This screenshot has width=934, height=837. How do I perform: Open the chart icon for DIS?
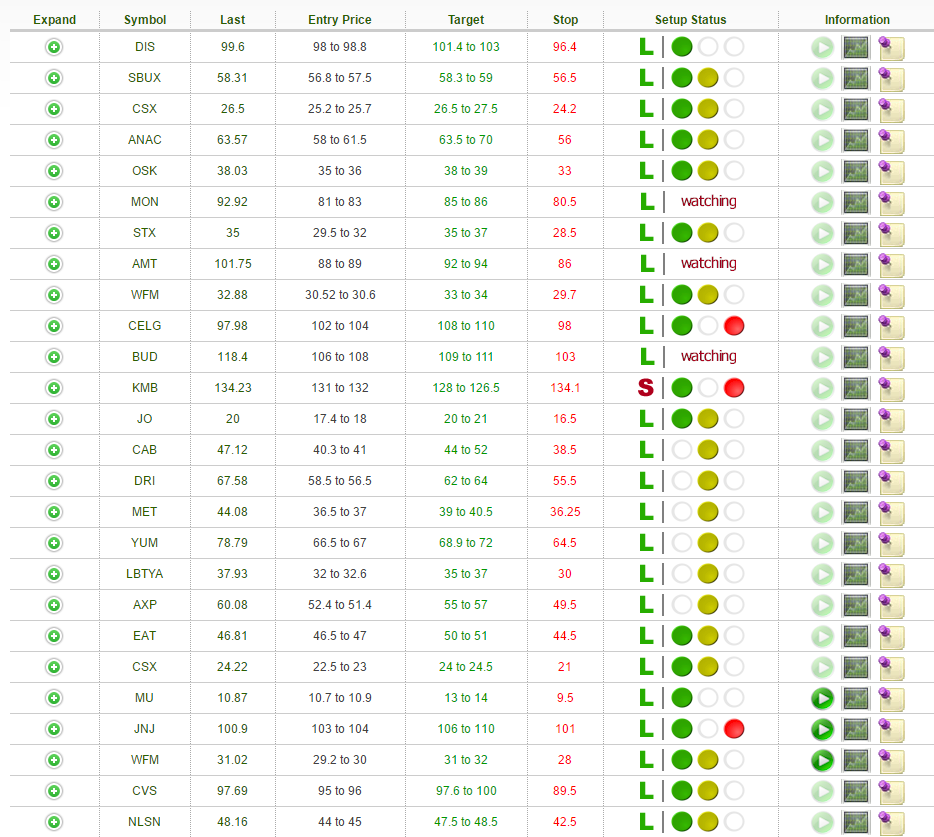(x=855, y=47)
